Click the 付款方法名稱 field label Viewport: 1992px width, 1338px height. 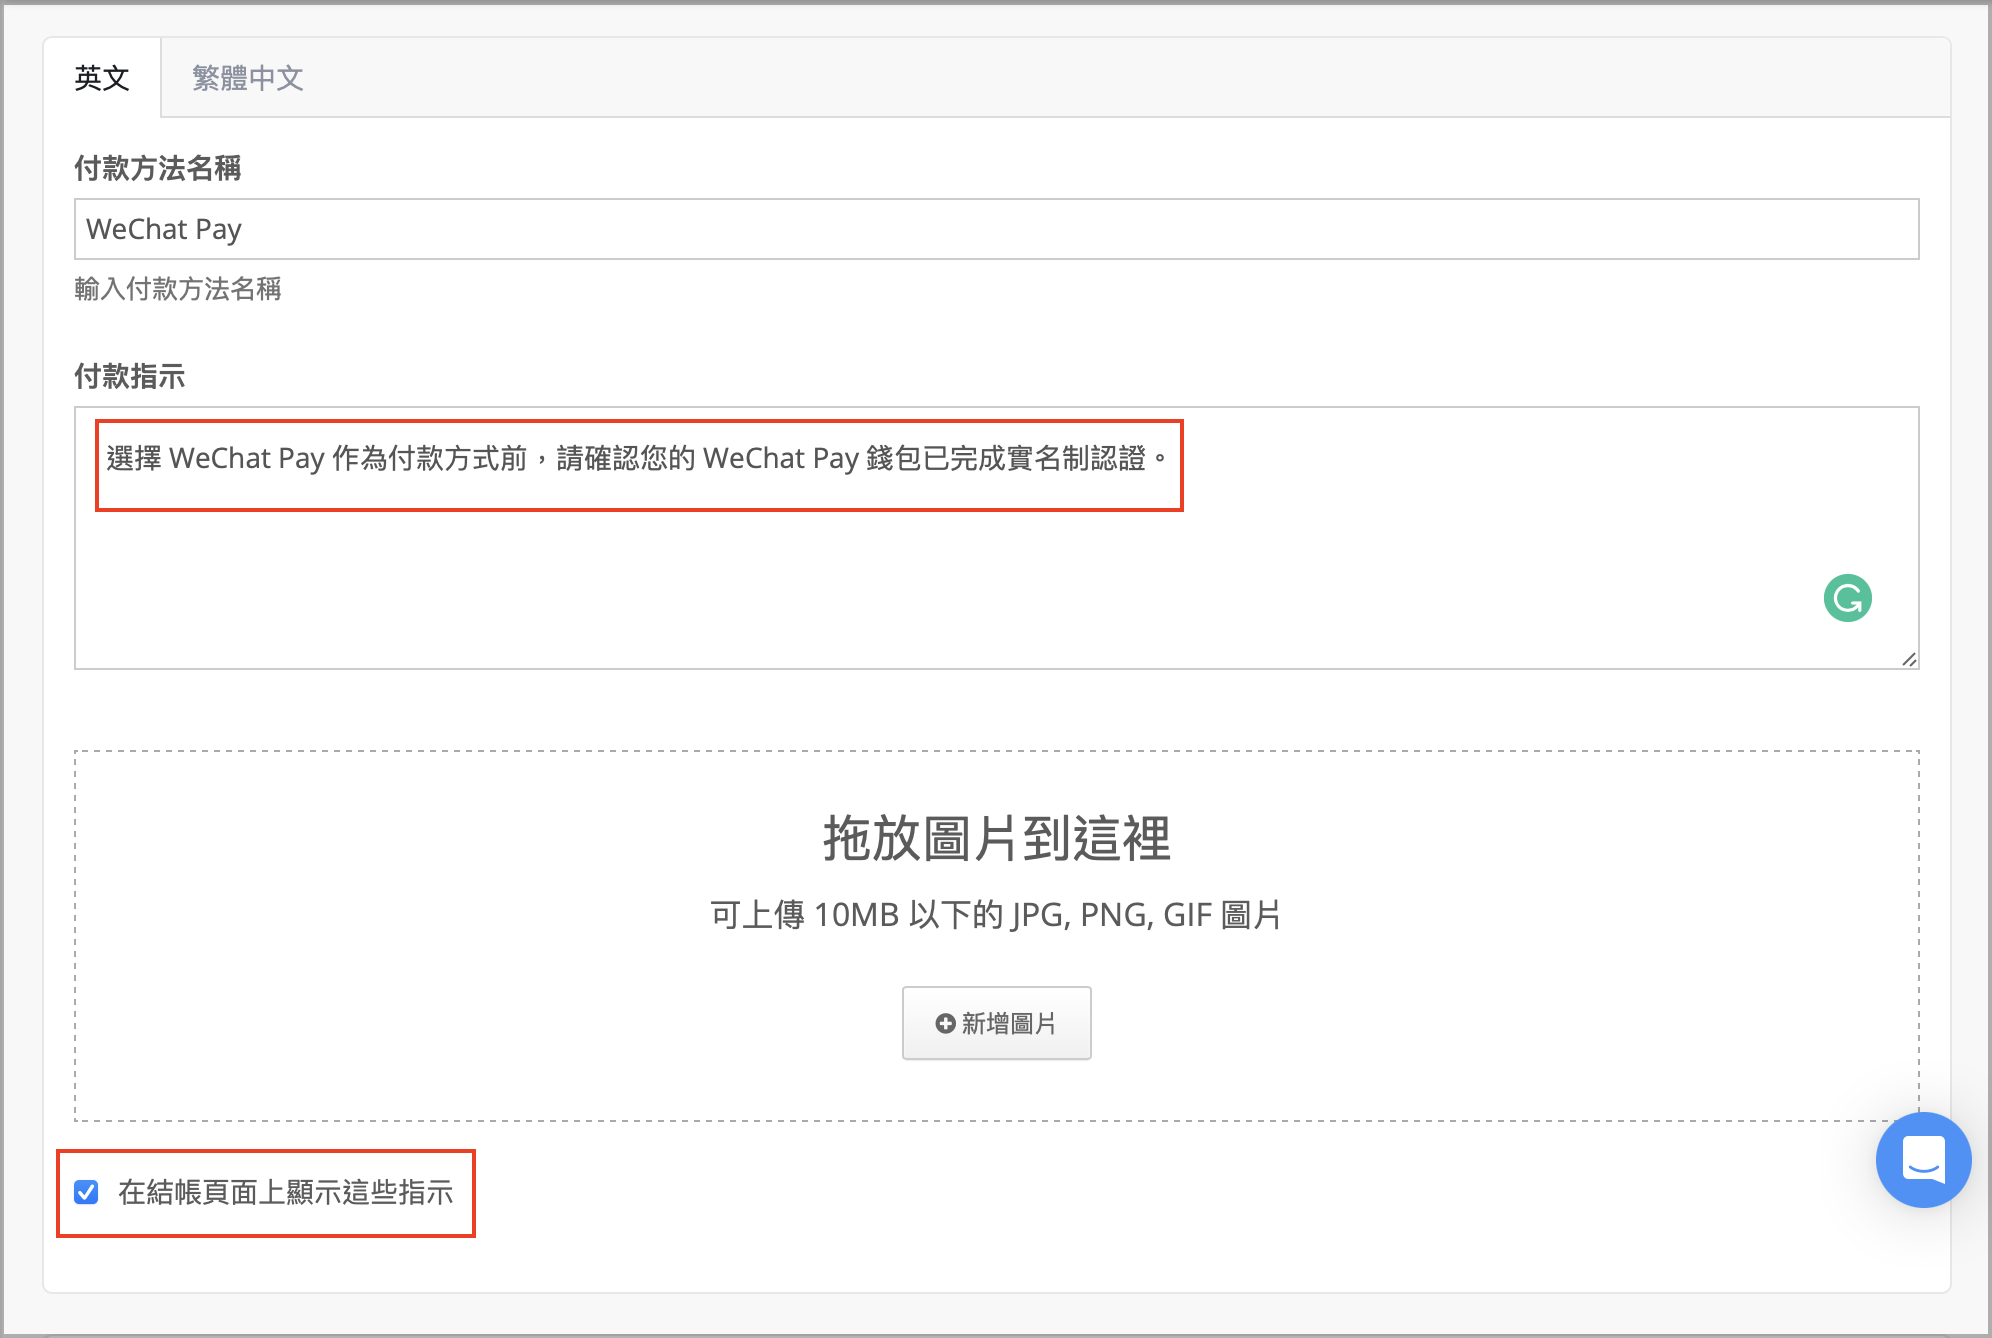158,168
